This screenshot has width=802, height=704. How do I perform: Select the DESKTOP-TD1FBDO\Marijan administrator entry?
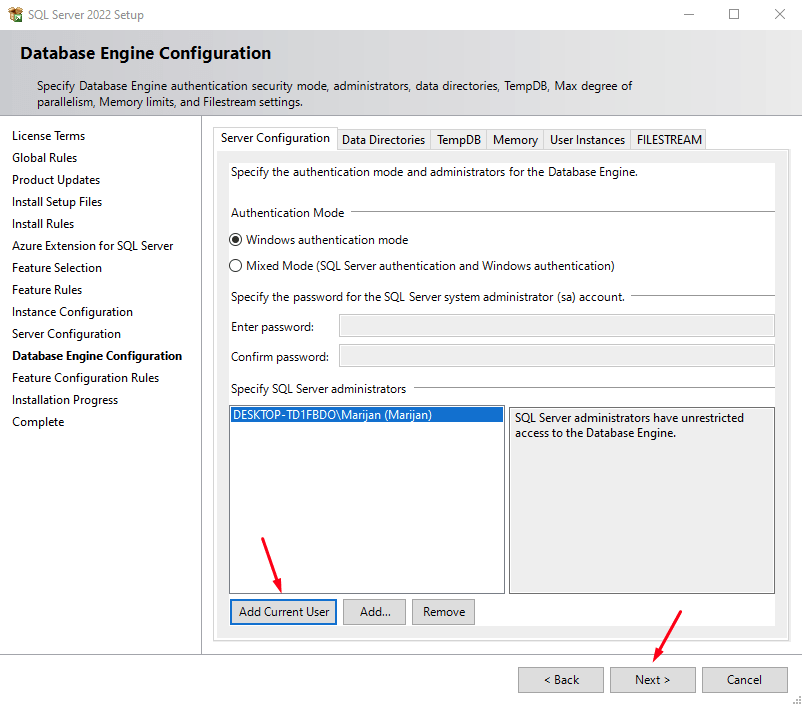pyautogui.click(x=366, y=414)
